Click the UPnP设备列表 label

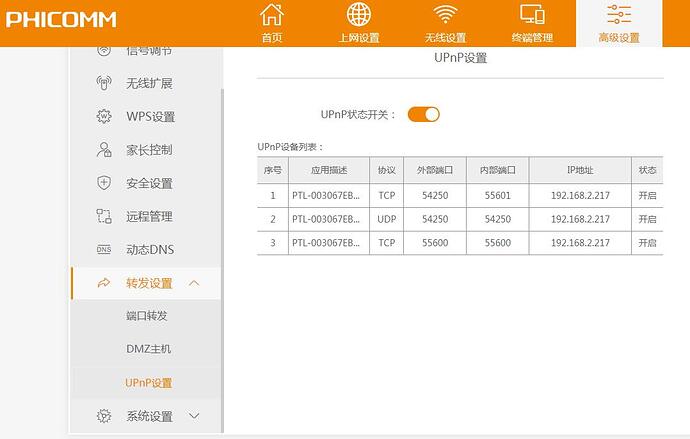point(290,147)
